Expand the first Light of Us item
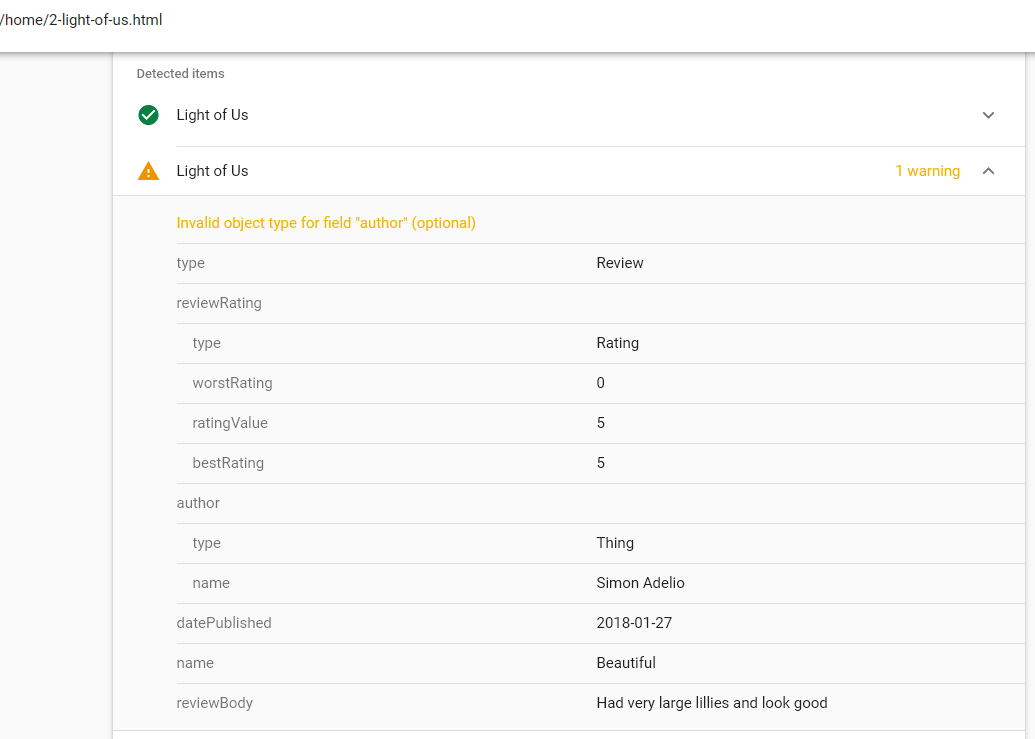Screen dimensions: 1035x739 [988, 115]
